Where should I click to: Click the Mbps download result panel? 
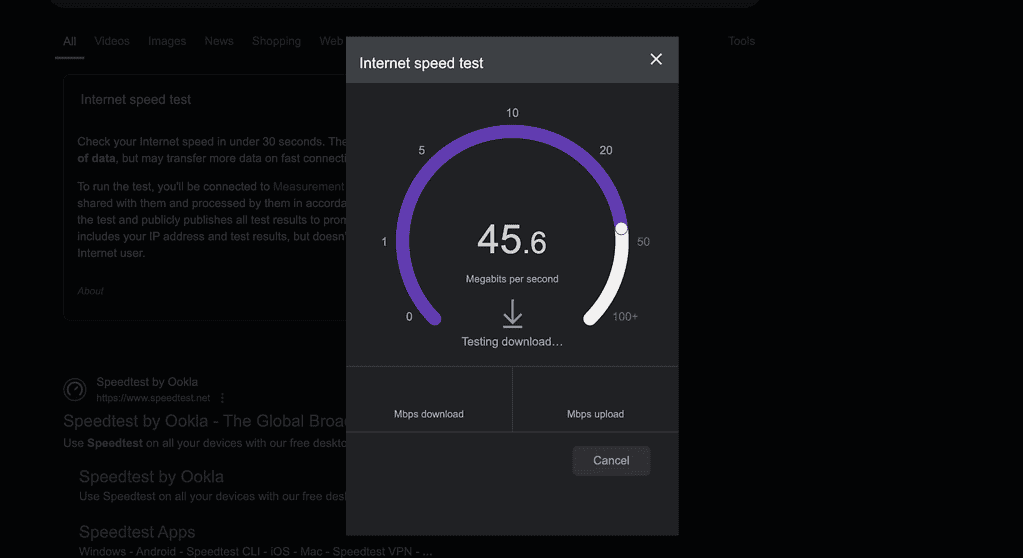(x=429, y=399)
